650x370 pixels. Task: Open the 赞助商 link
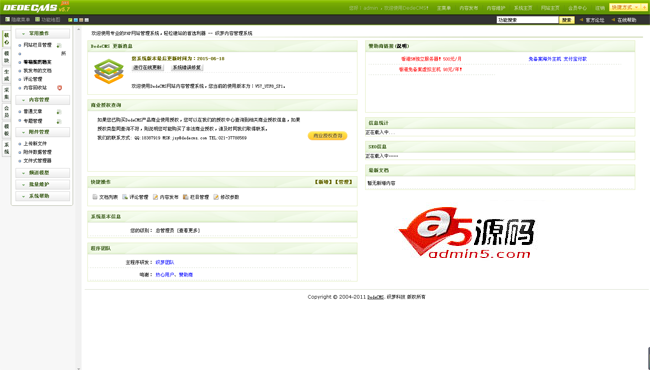coord(186,274)
